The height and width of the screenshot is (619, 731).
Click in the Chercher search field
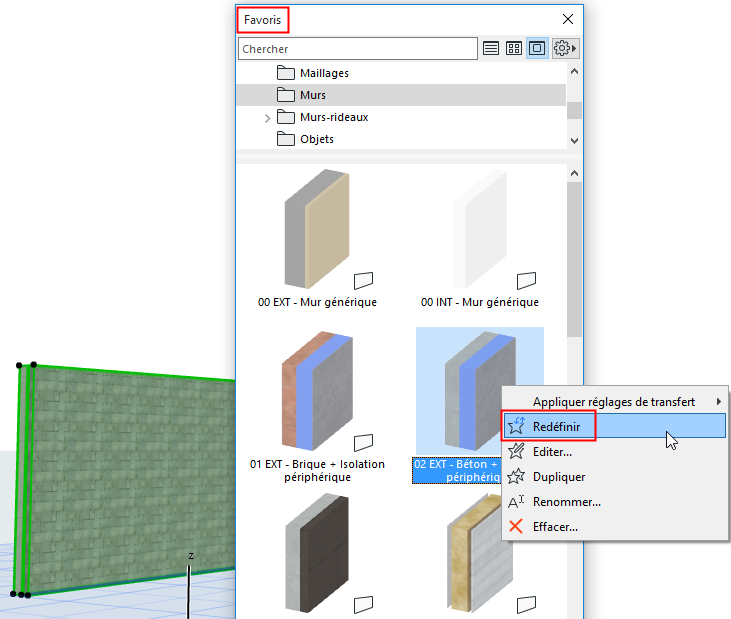click(358, 49)
